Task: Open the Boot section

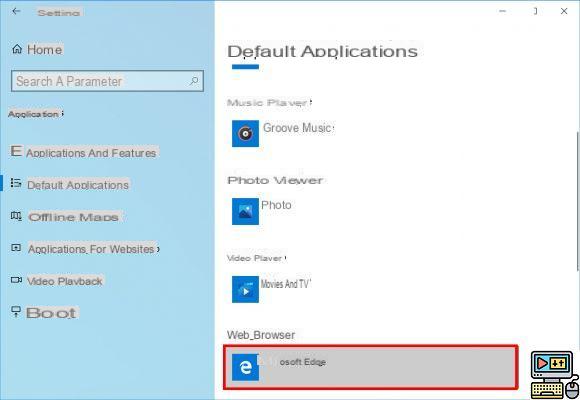Action: point(44,313)
